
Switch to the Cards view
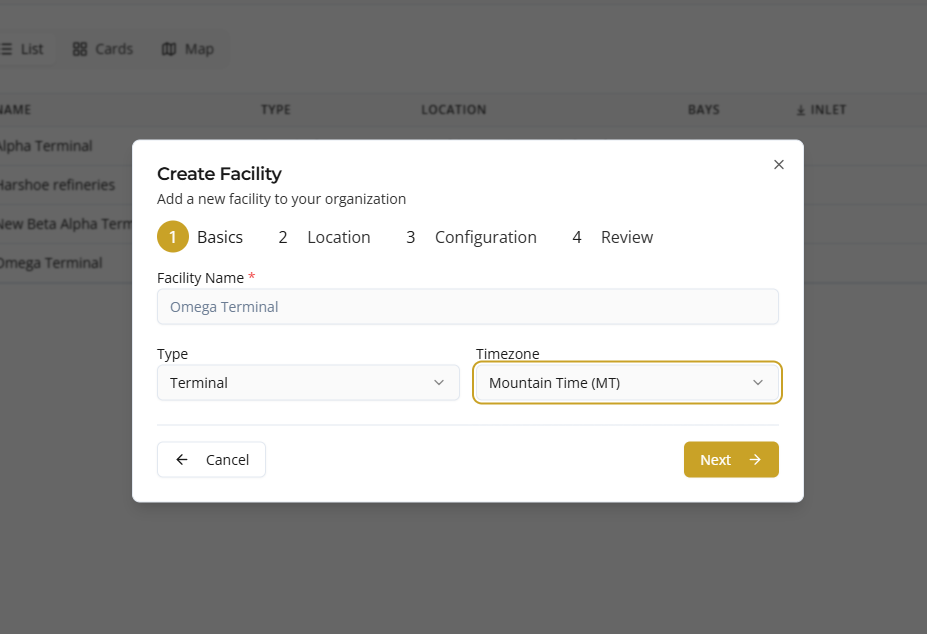(103, 49)
